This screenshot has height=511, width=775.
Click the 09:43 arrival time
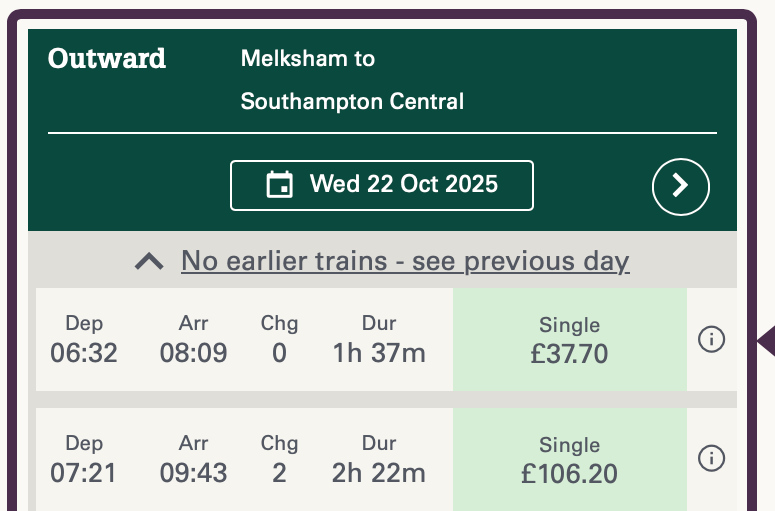pyautogui.click(x=193, y=472)
